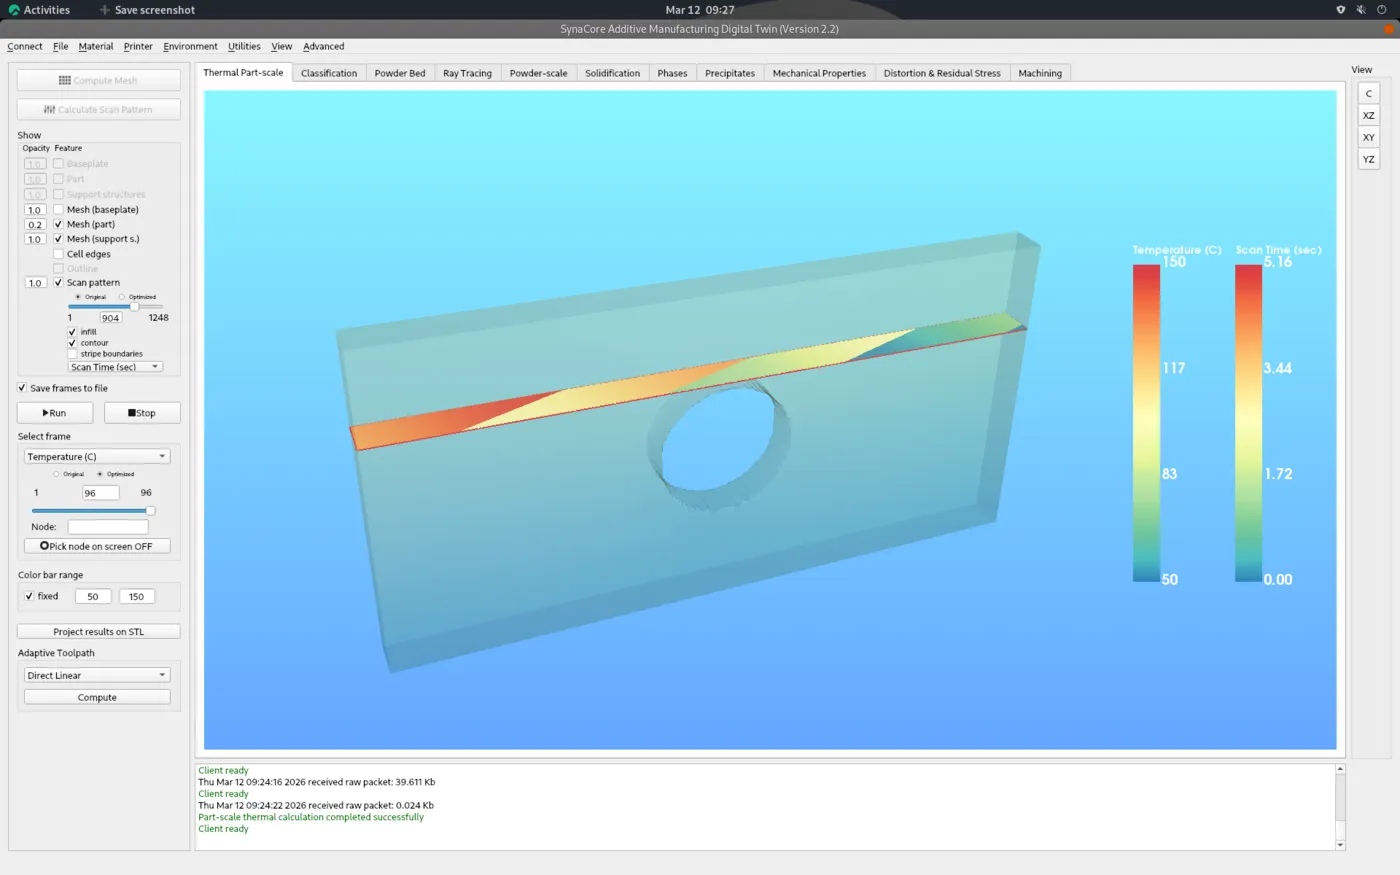Toggle Save frames to file checkbox
Viewport: 1400px width, 875px height.
tap(22, 388)
